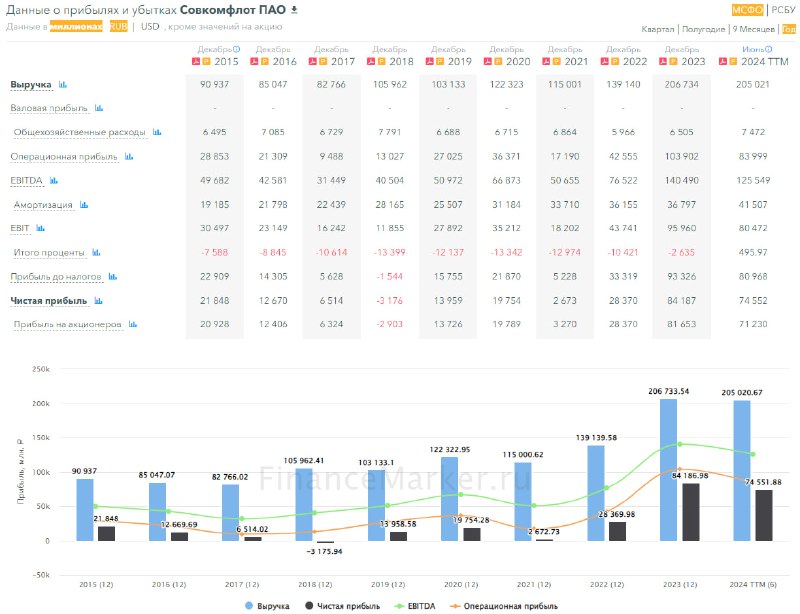Click chart icon beside the EBITDA row label
This screenshot has height=614, width=800.
coord(54,180)
